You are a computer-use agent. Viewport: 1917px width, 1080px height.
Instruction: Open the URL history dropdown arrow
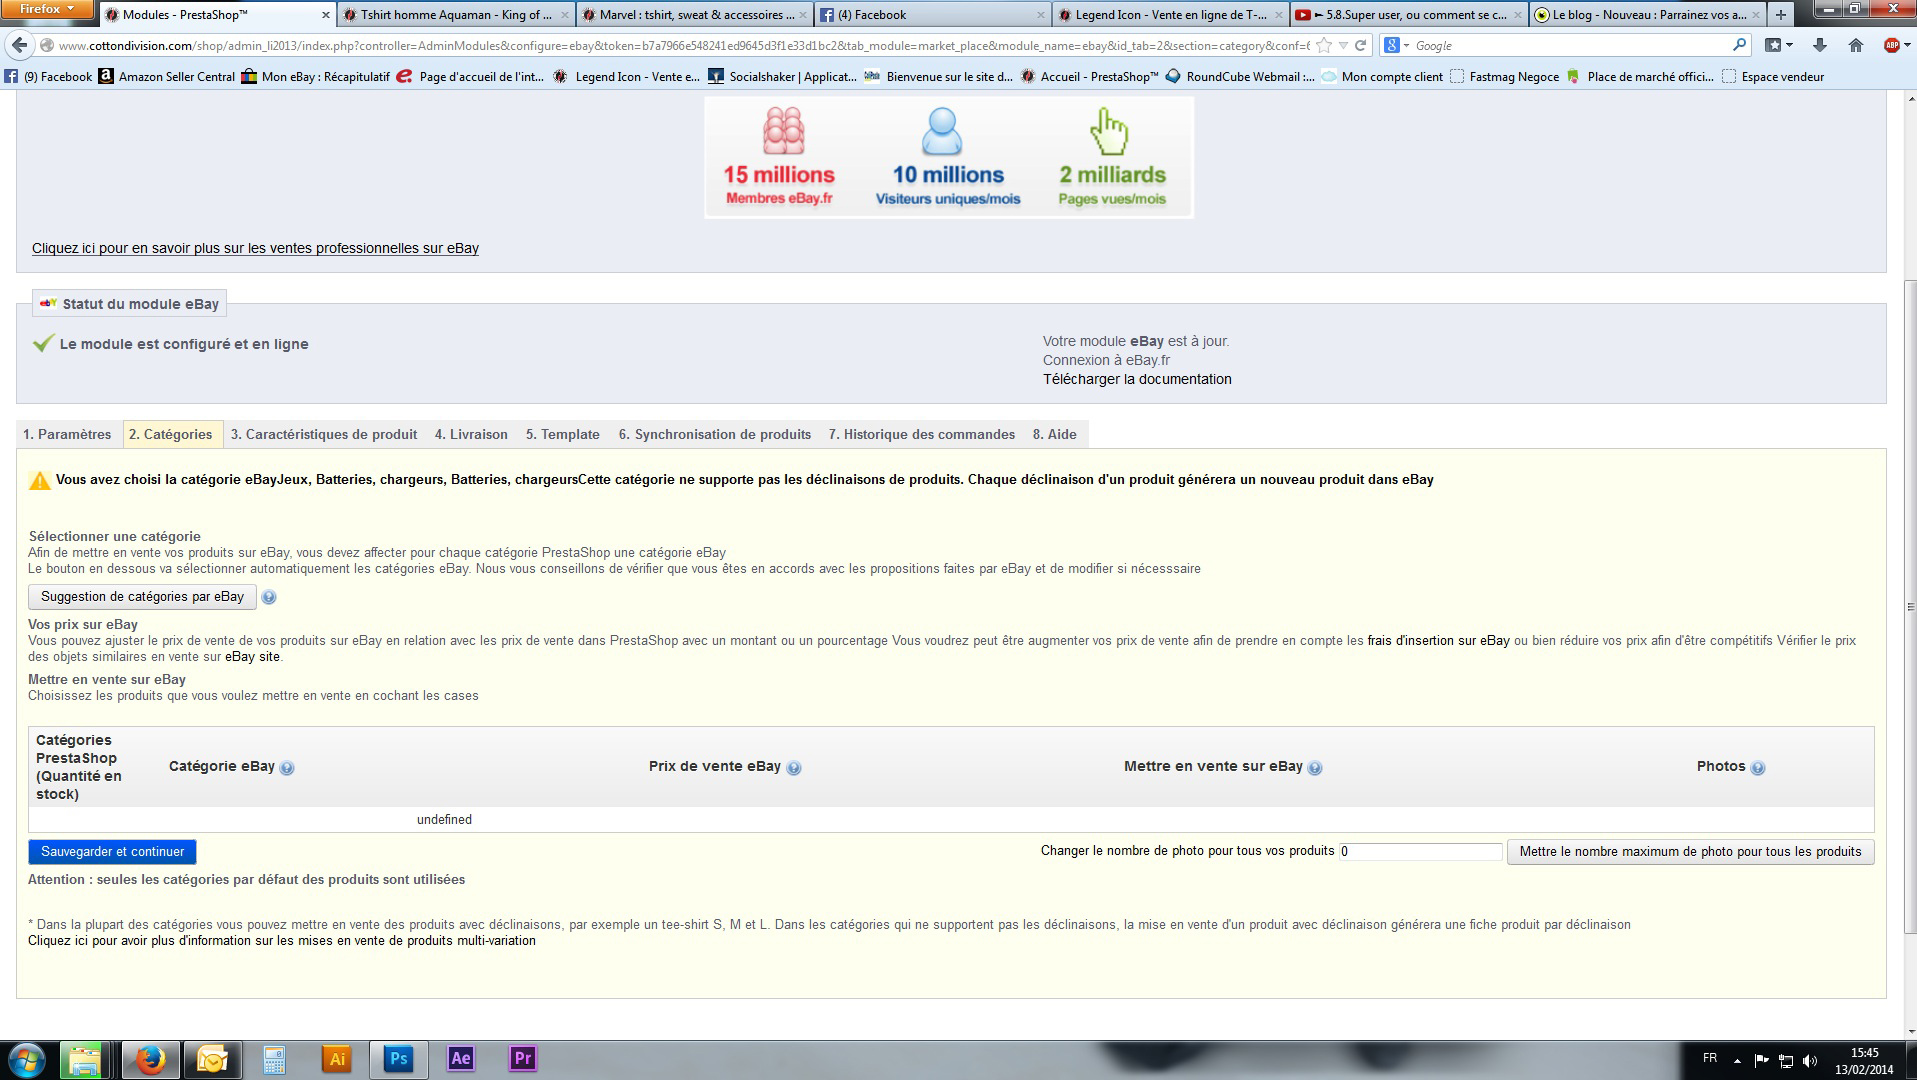(1343, 45)
